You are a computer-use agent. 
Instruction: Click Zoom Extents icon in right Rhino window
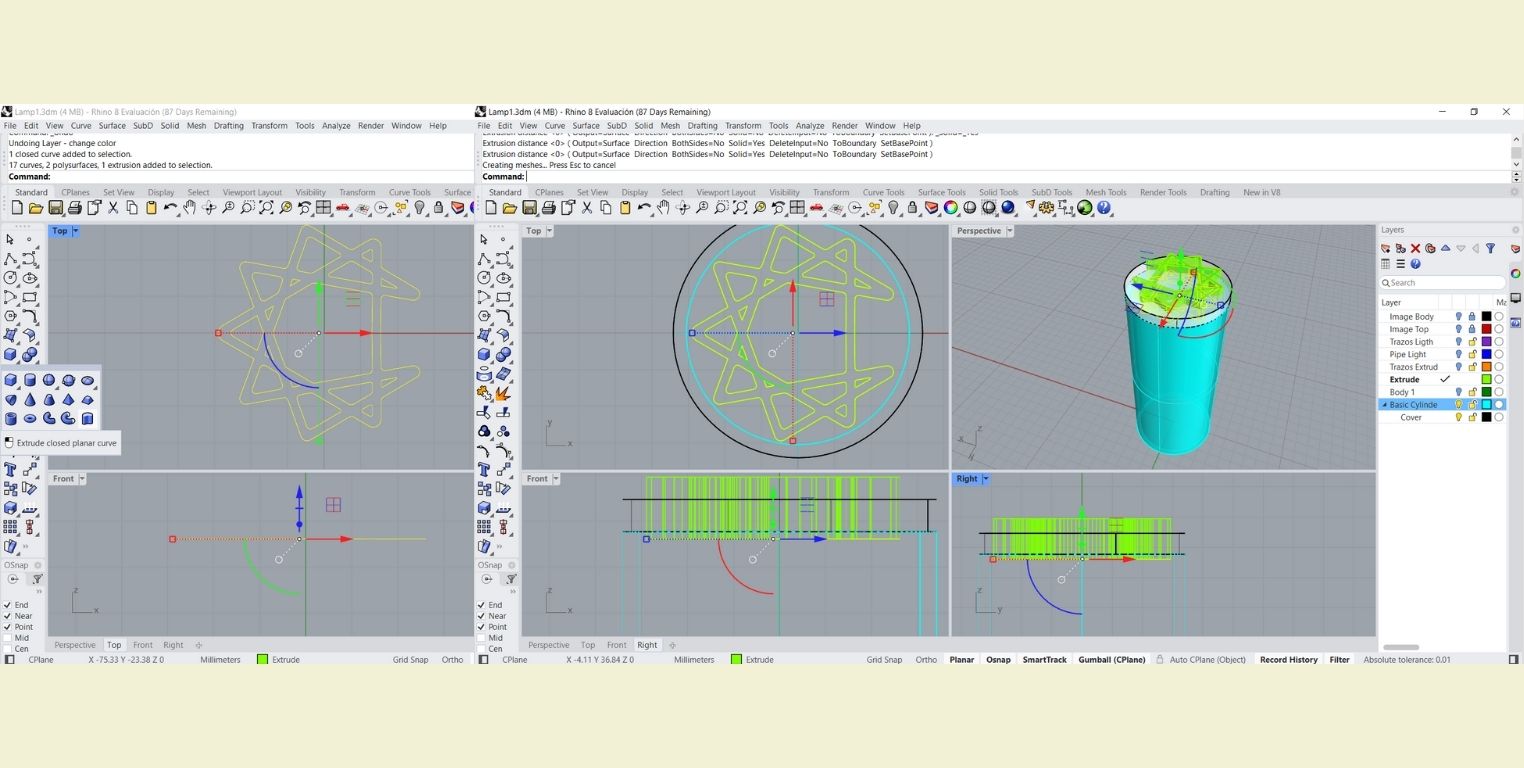pyautogui.click(x=740, y=208)
